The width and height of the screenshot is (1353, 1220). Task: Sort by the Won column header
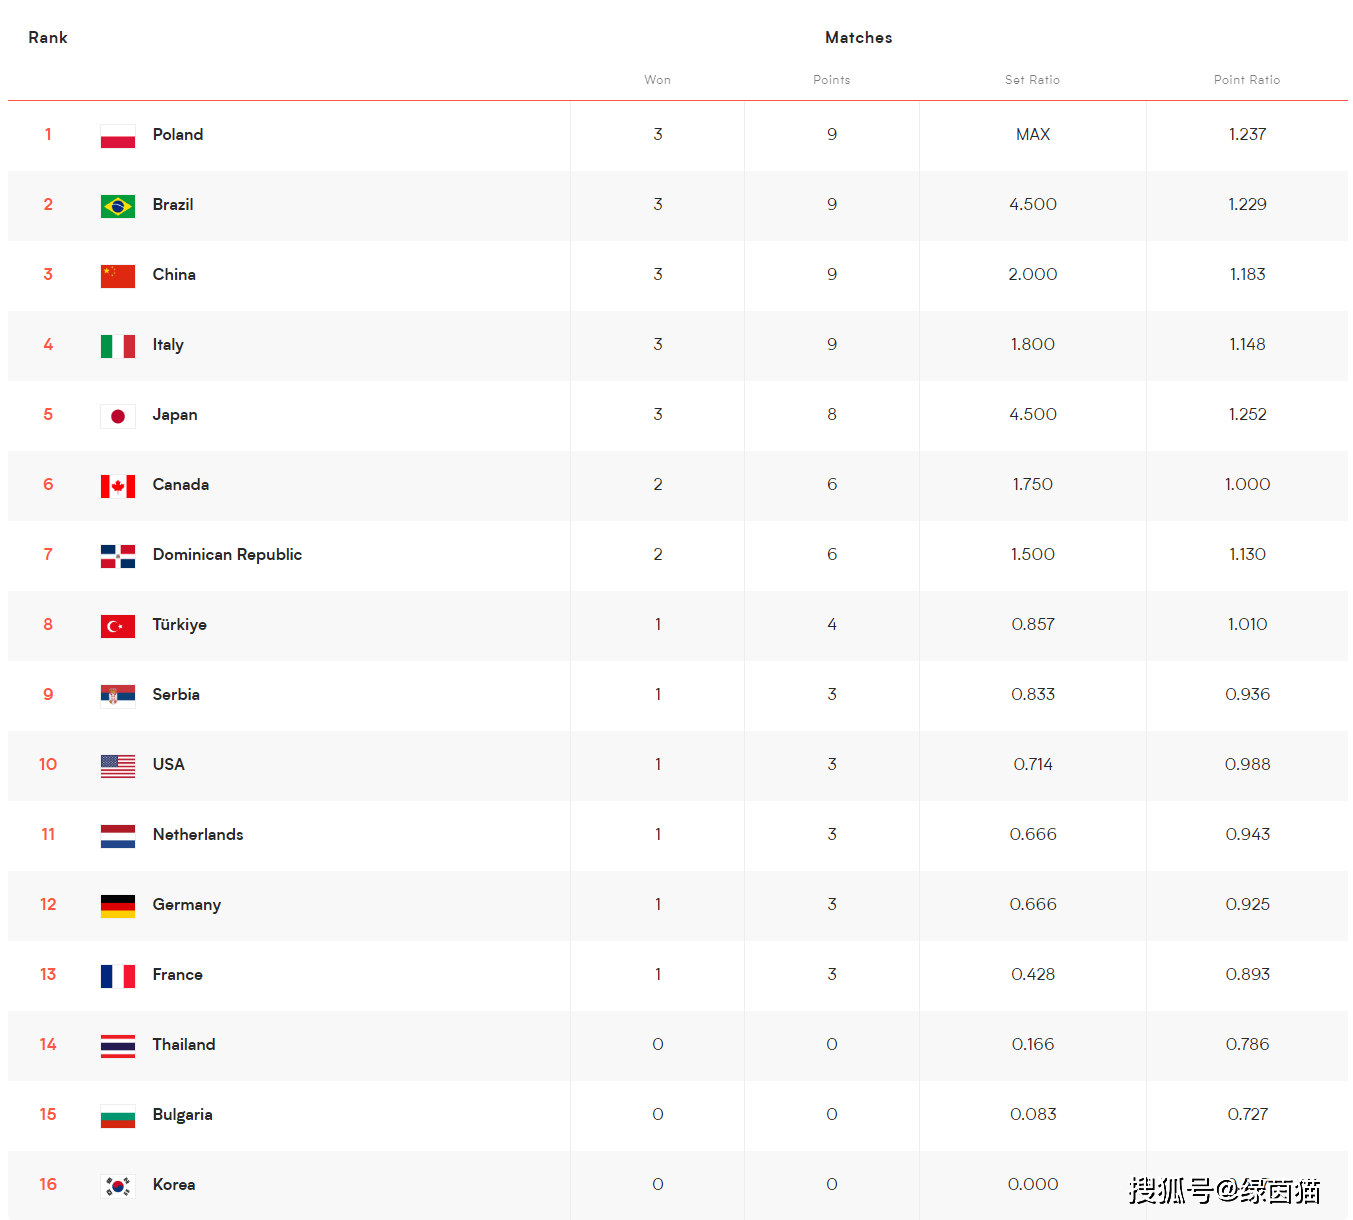[657, 80]
